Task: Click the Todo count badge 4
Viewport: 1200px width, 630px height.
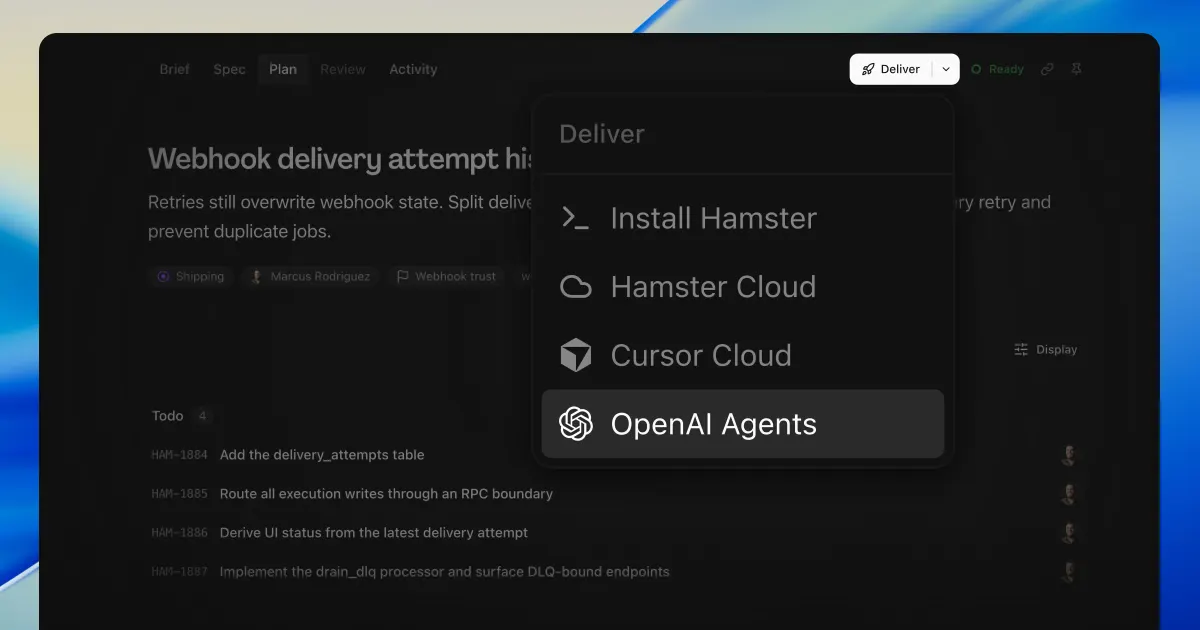Action: [x=202, y=416]
